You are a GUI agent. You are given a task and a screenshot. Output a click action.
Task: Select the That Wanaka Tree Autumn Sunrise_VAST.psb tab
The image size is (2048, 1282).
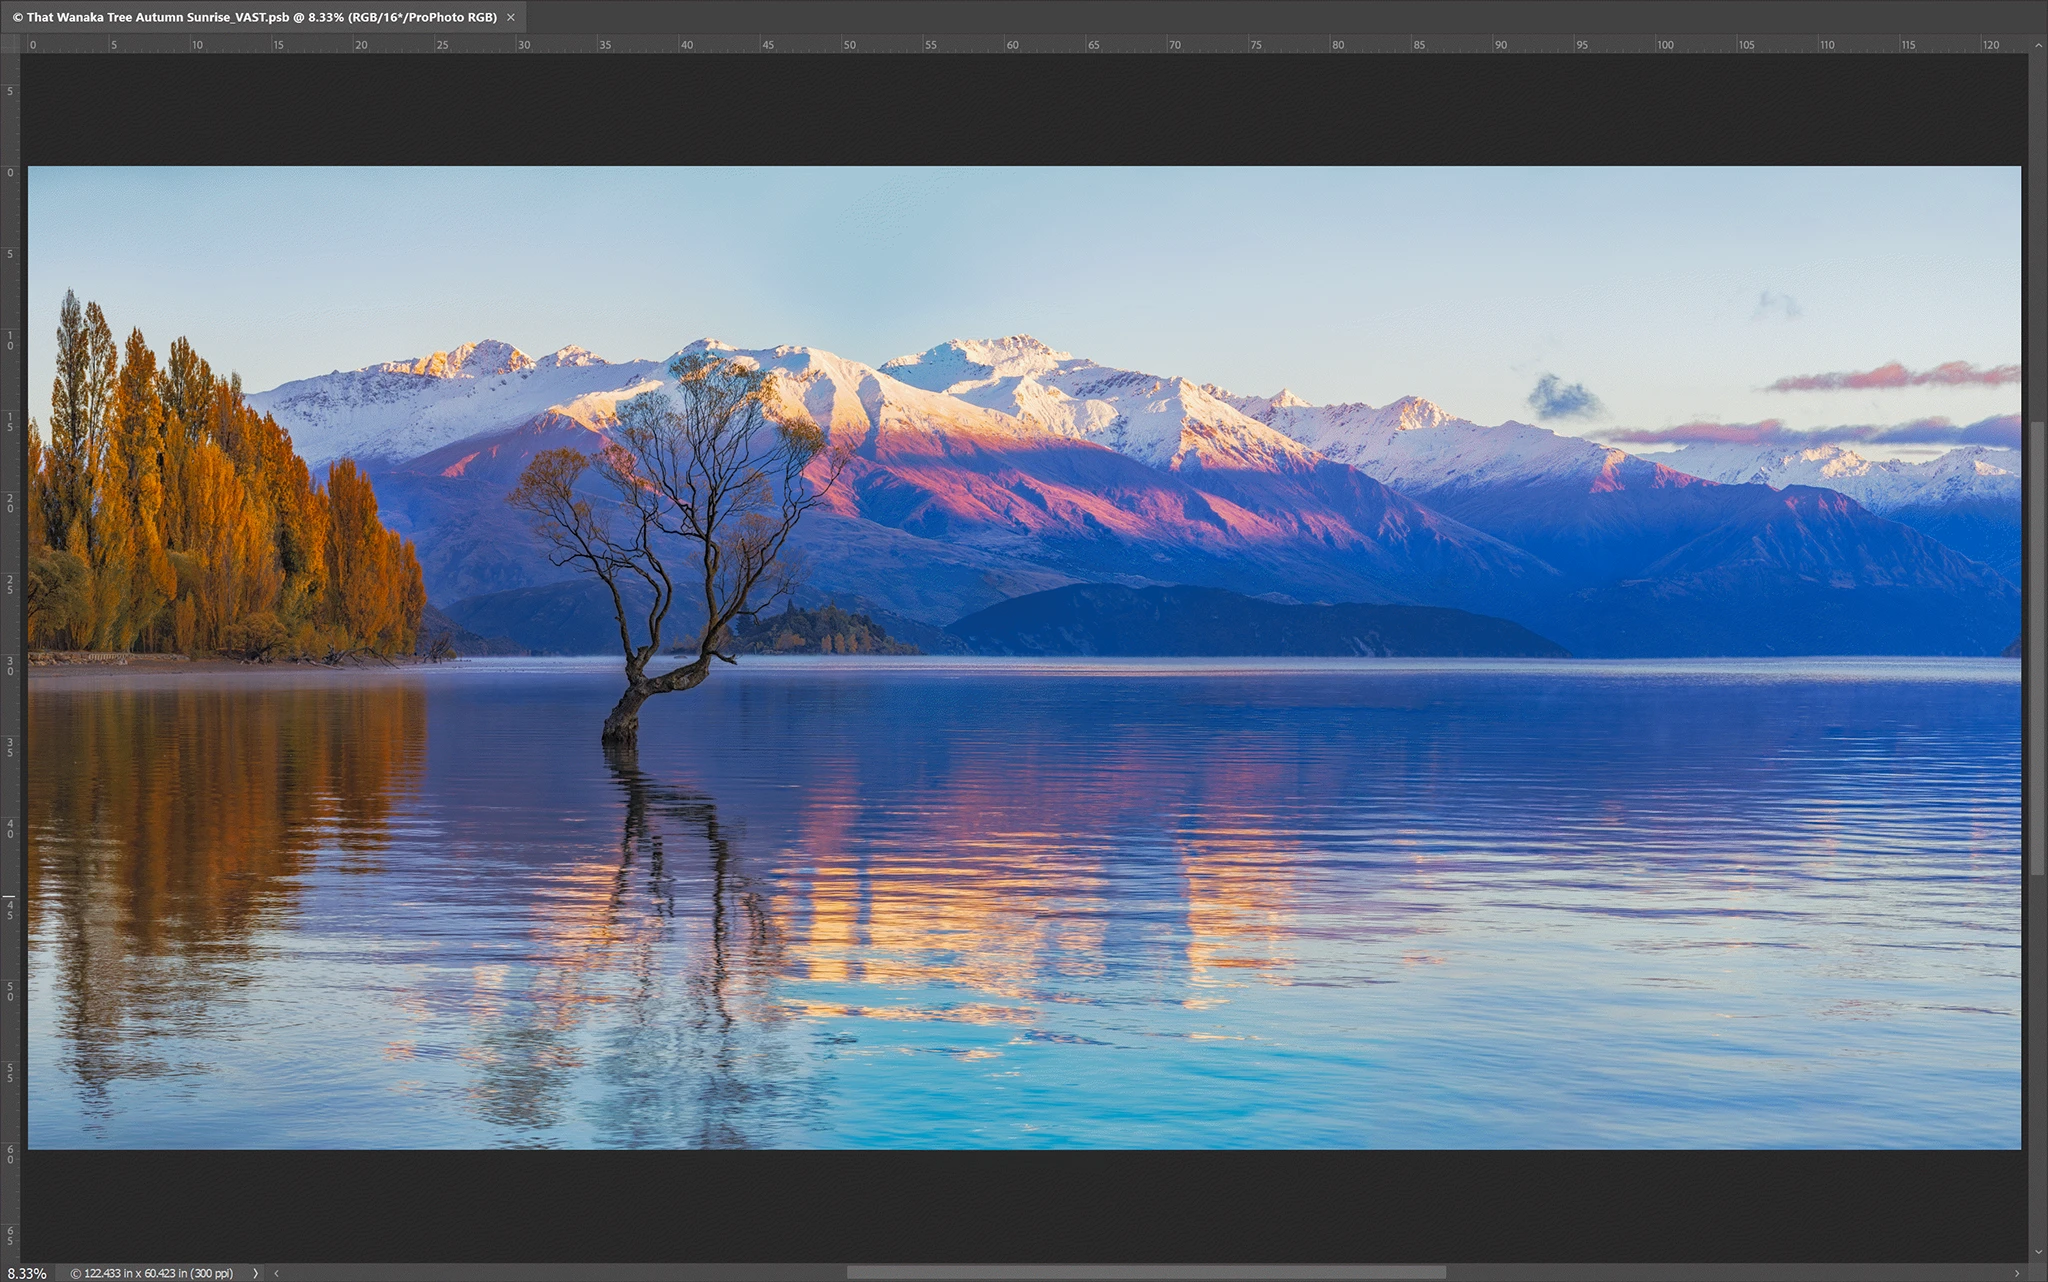click(262, 17)
